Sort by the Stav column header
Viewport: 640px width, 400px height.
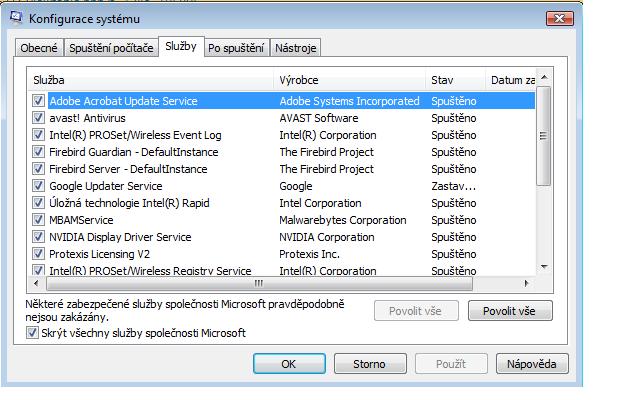pyautogui.click(x=456, y=80)
